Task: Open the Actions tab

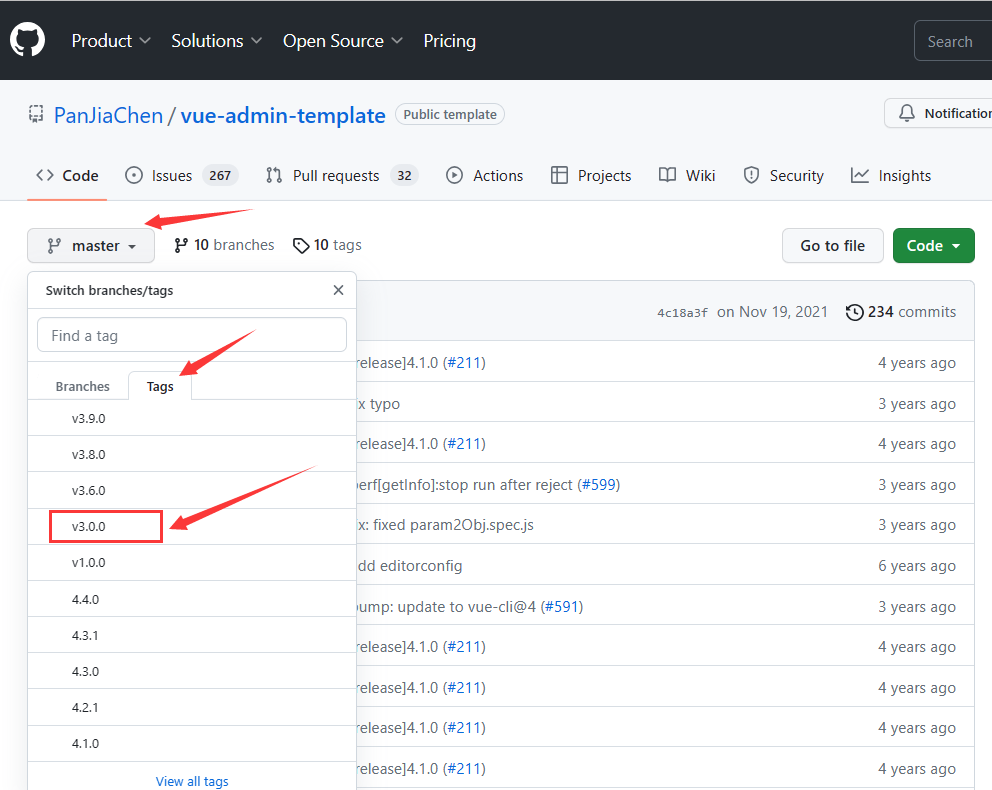Action: click(x=485, y=175)
